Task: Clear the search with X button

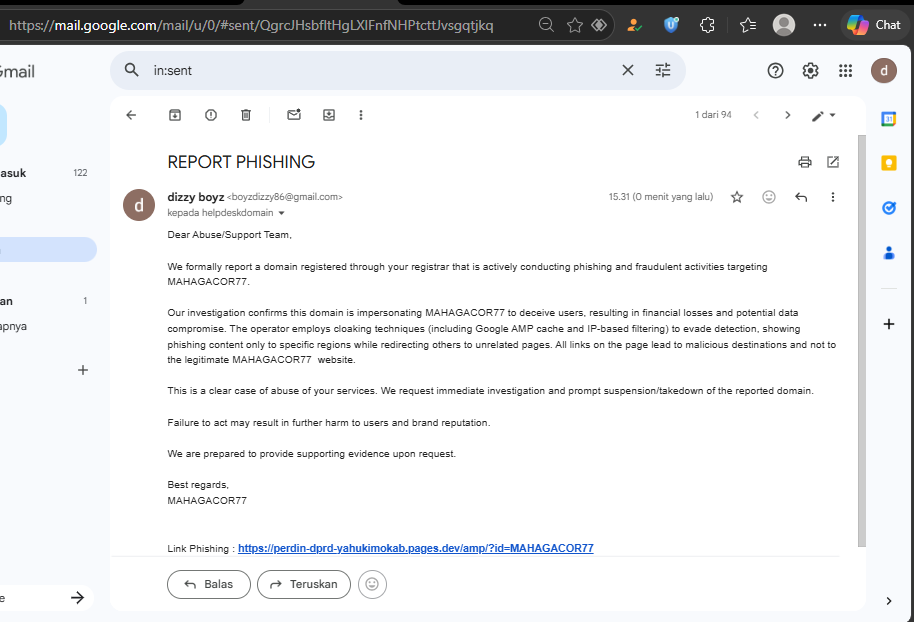Action: (x=628, y=71)
